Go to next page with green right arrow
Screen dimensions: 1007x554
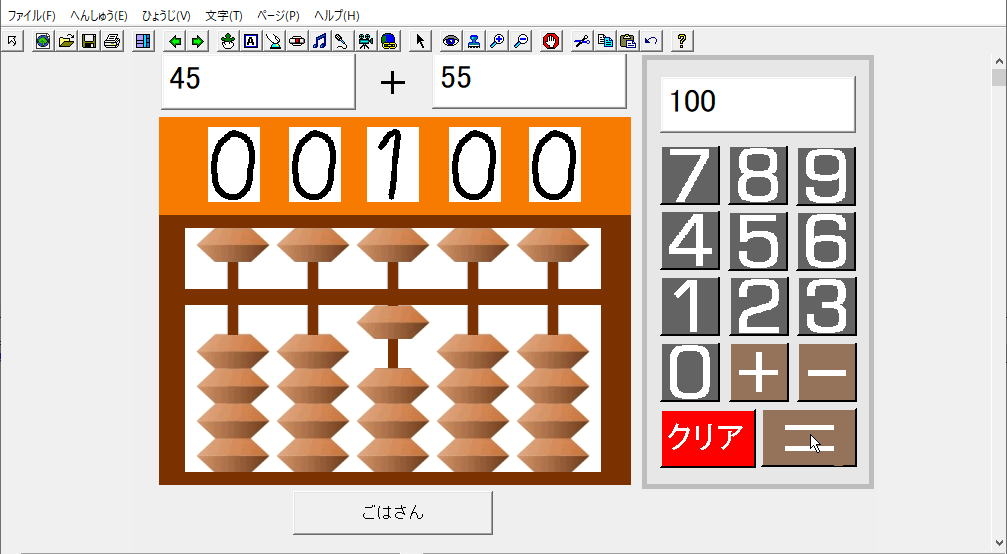197,41
